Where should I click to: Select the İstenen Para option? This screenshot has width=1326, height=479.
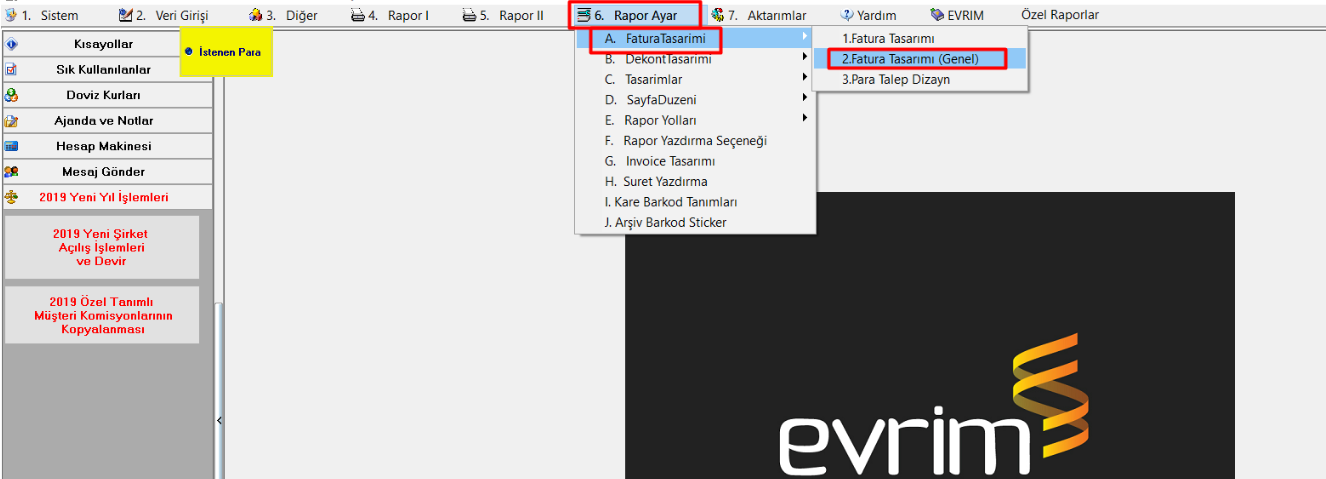pyautogui.click(x=226, y=51)
